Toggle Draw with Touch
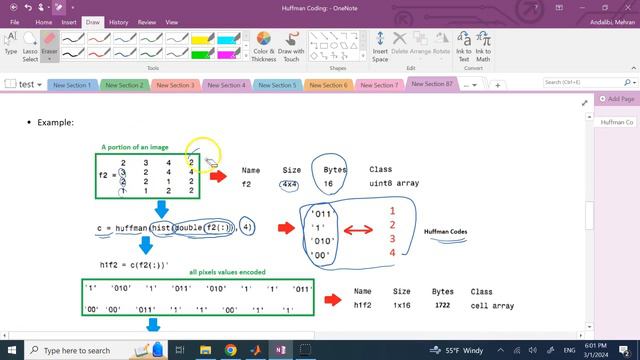The width and height of the screenshot is (640, 360). tap(291, 47)
